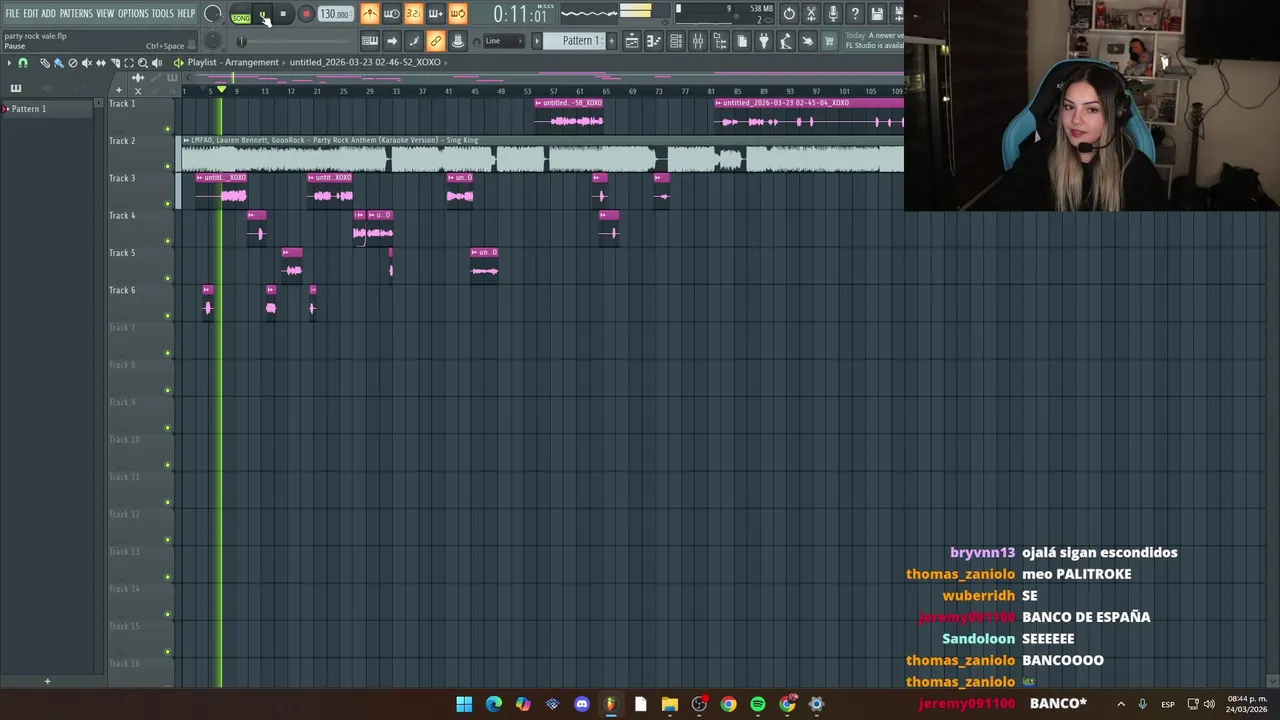Open the VIEW menu

105,14
